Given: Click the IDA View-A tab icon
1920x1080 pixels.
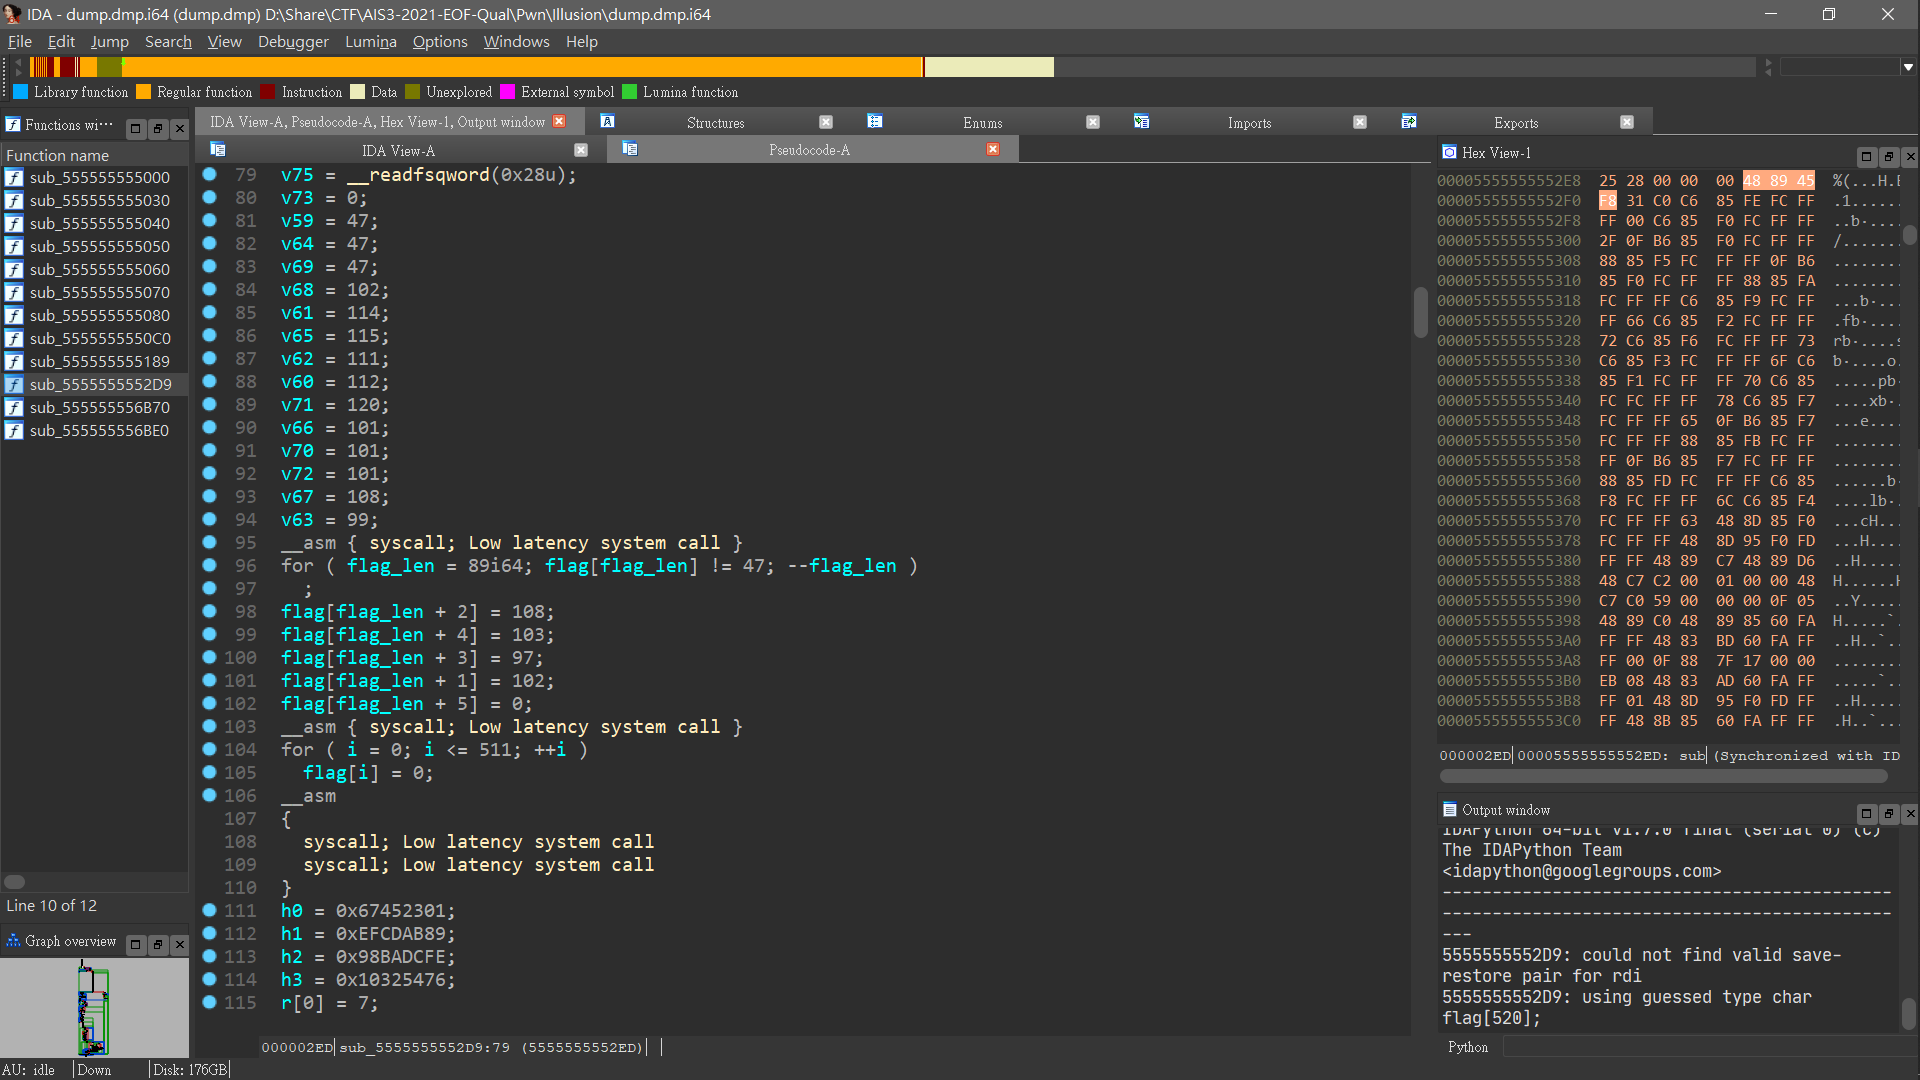Looking at the screenshot, I should [x=218, y=149].
